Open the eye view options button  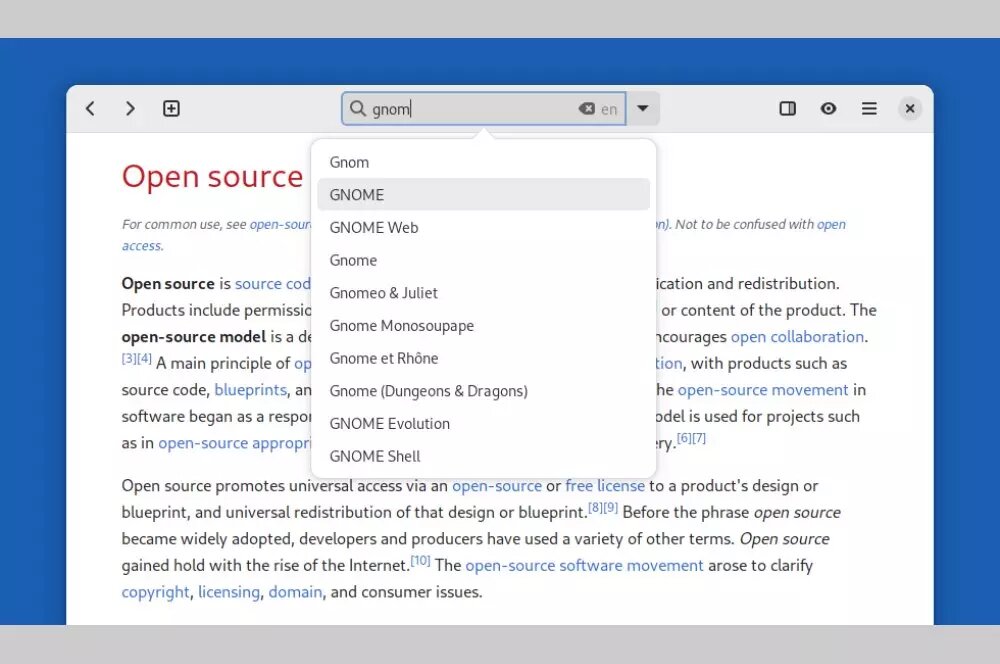click(828, 108)
